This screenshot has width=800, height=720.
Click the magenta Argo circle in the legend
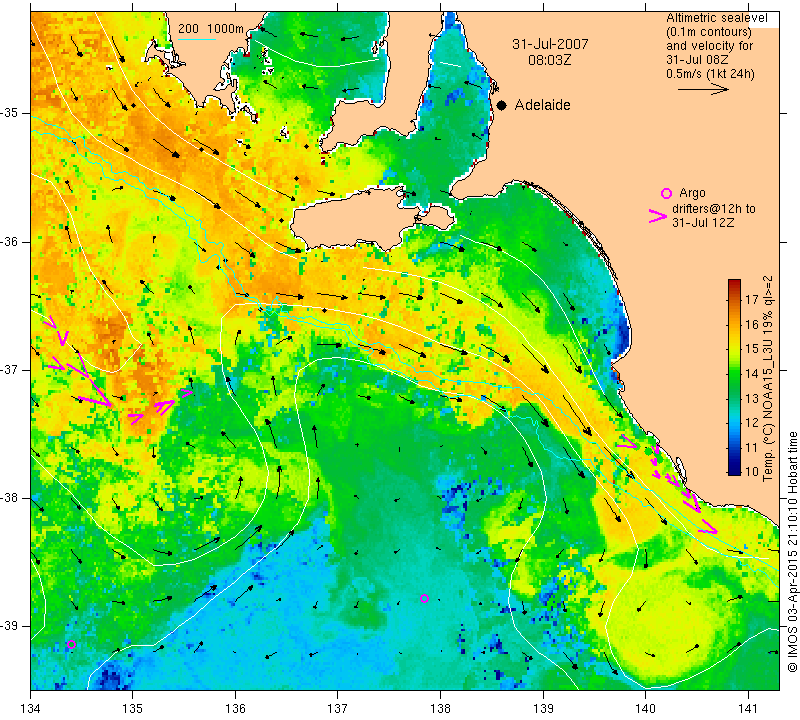[666, 193]
